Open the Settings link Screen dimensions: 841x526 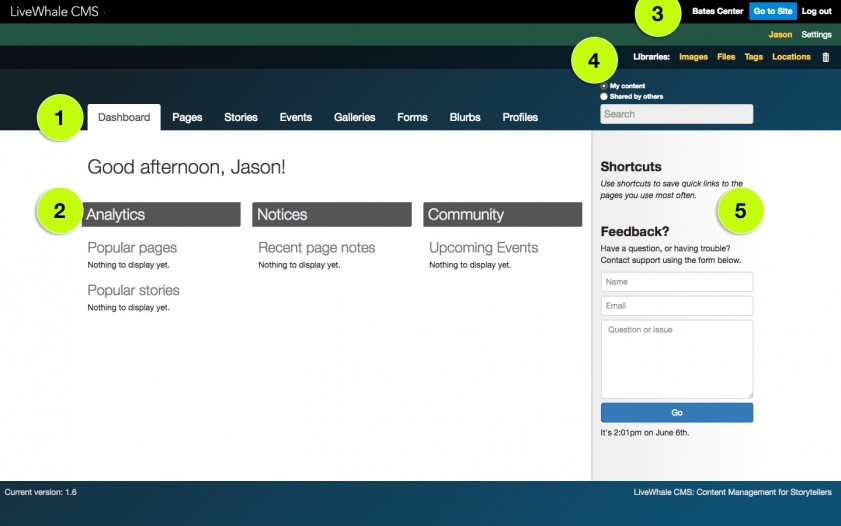click(816, 34)
